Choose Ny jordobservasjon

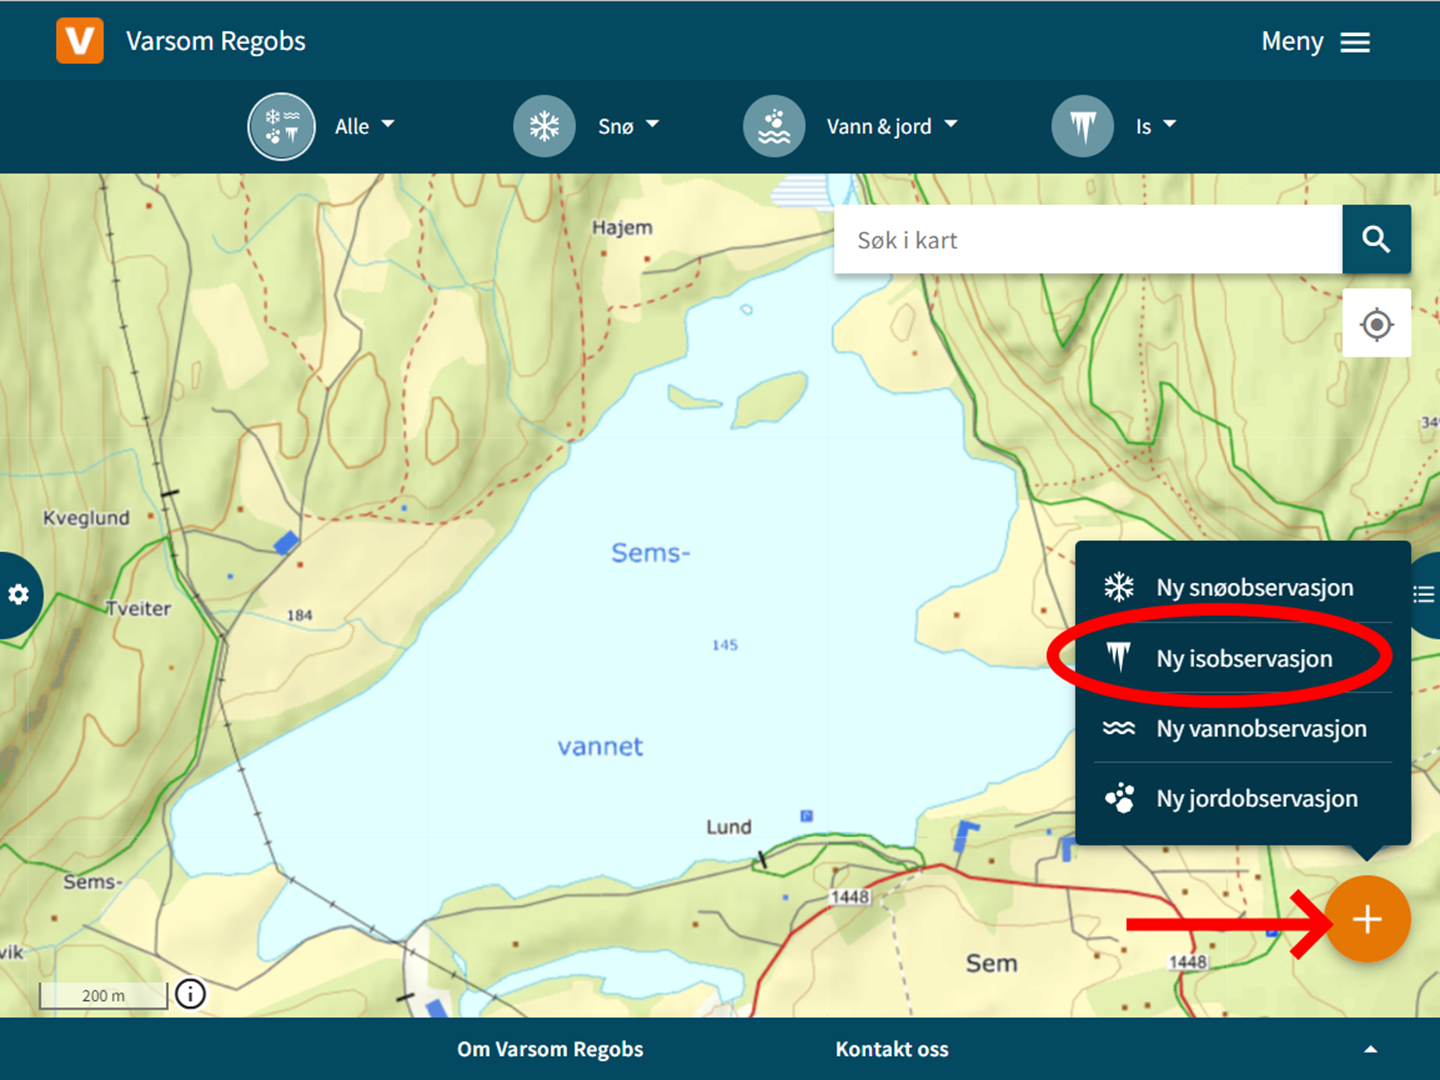pyautogui.click(x=1243, y=798)
